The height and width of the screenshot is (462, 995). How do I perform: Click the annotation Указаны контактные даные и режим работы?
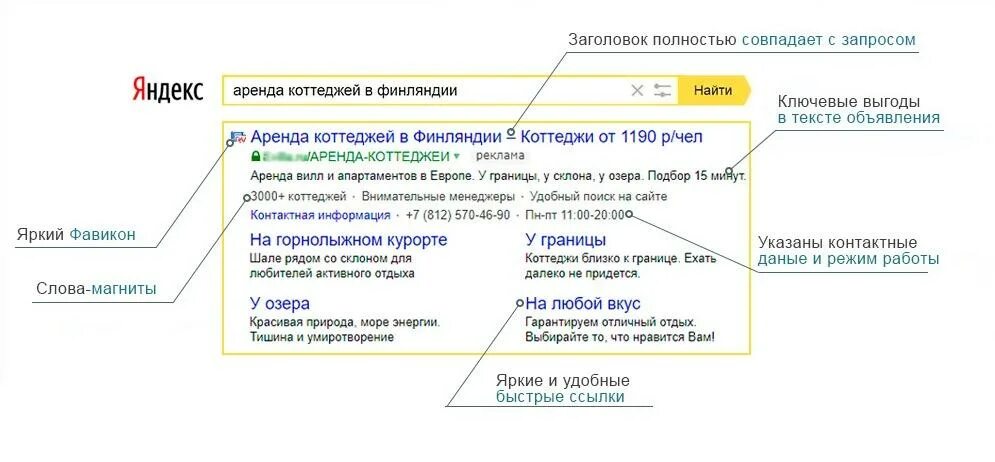click(848, 251)
